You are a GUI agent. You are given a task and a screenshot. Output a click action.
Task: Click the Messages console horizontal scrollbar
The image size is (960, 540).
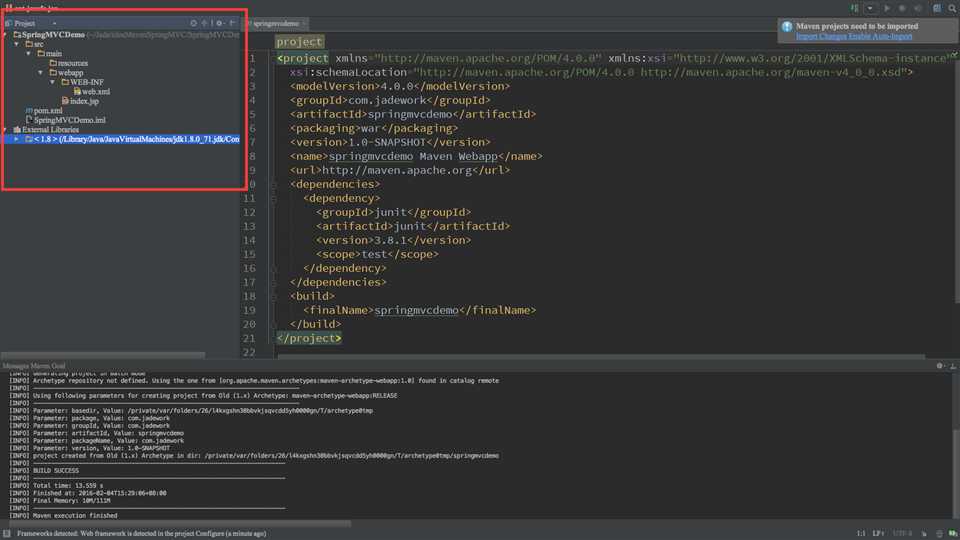click(180, 524)
